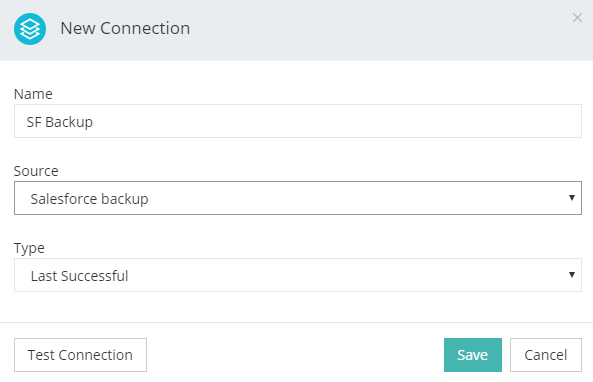Open the Type combo box

[x=298, y=275]
